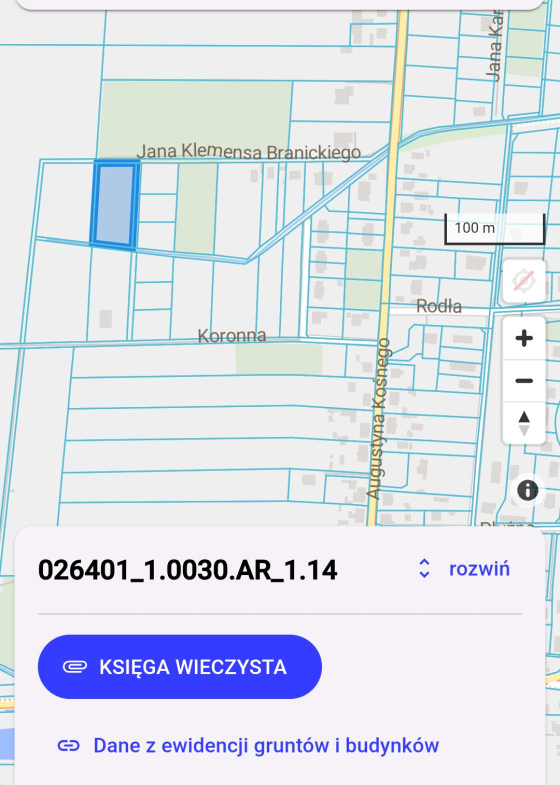Open the Księga Wieczysta button
560x785 pixels.
pos(180,667)
